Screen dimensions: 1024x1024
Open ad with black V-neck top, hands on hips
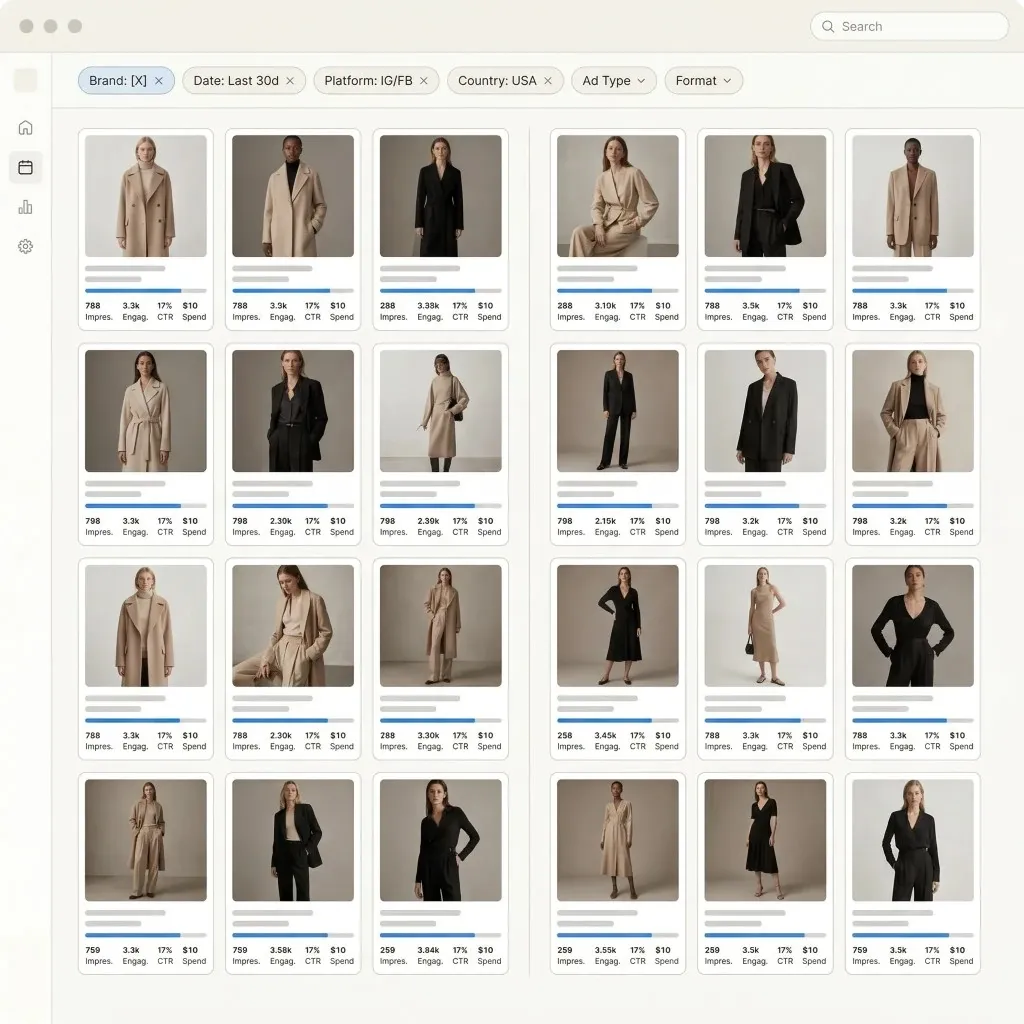tap(913, 626)
